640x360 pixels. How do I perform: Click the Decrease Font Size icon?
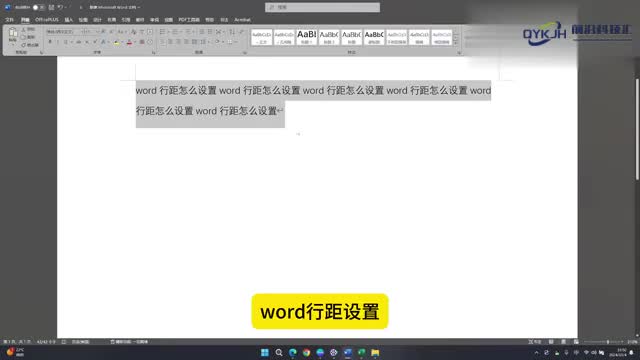point(111,31)
